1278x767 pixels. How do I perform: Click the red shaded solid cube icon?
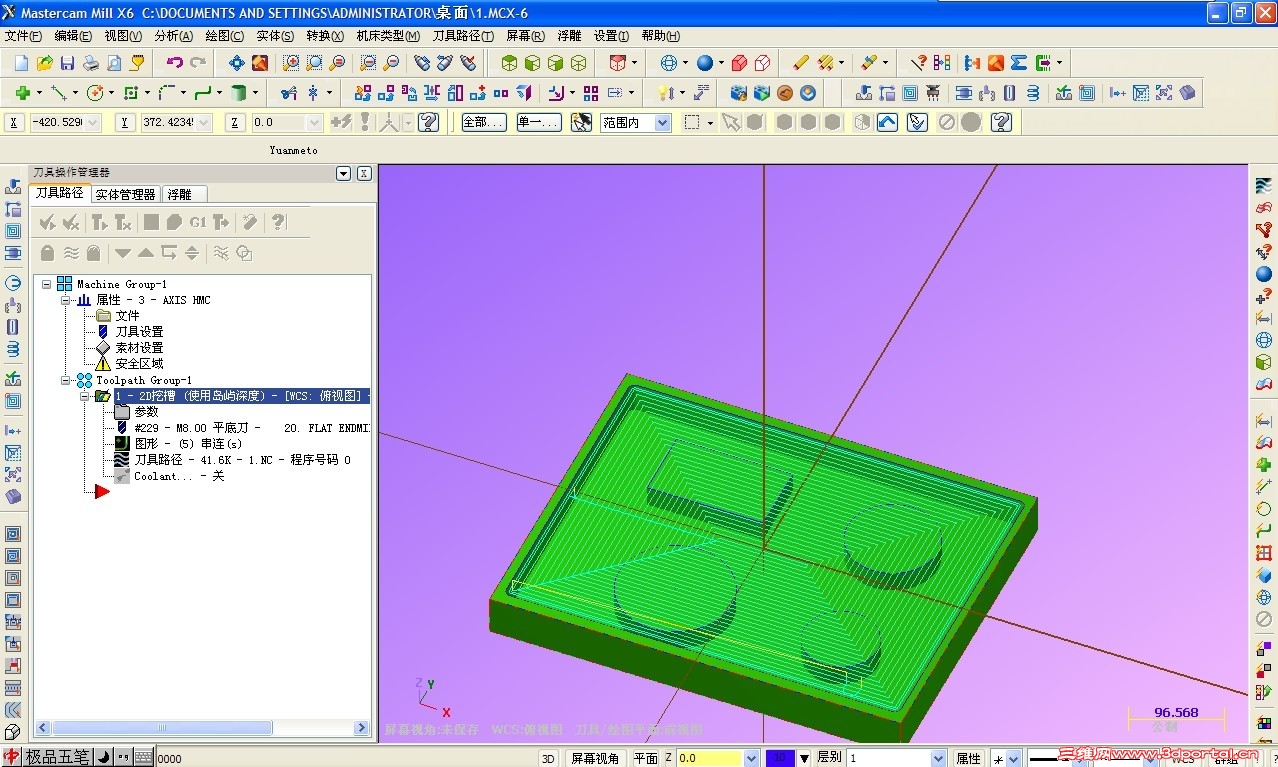point(739,63)
